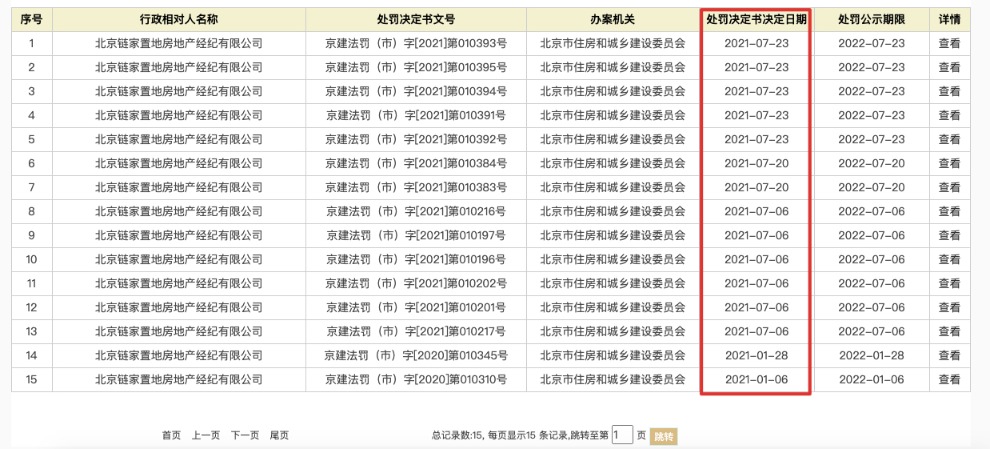Image resolution: width=990 pixels, height=449 pixels.
Task: Click the 处罚公示期限 column header
Action: pyautogui.click(x=871, y=20)
